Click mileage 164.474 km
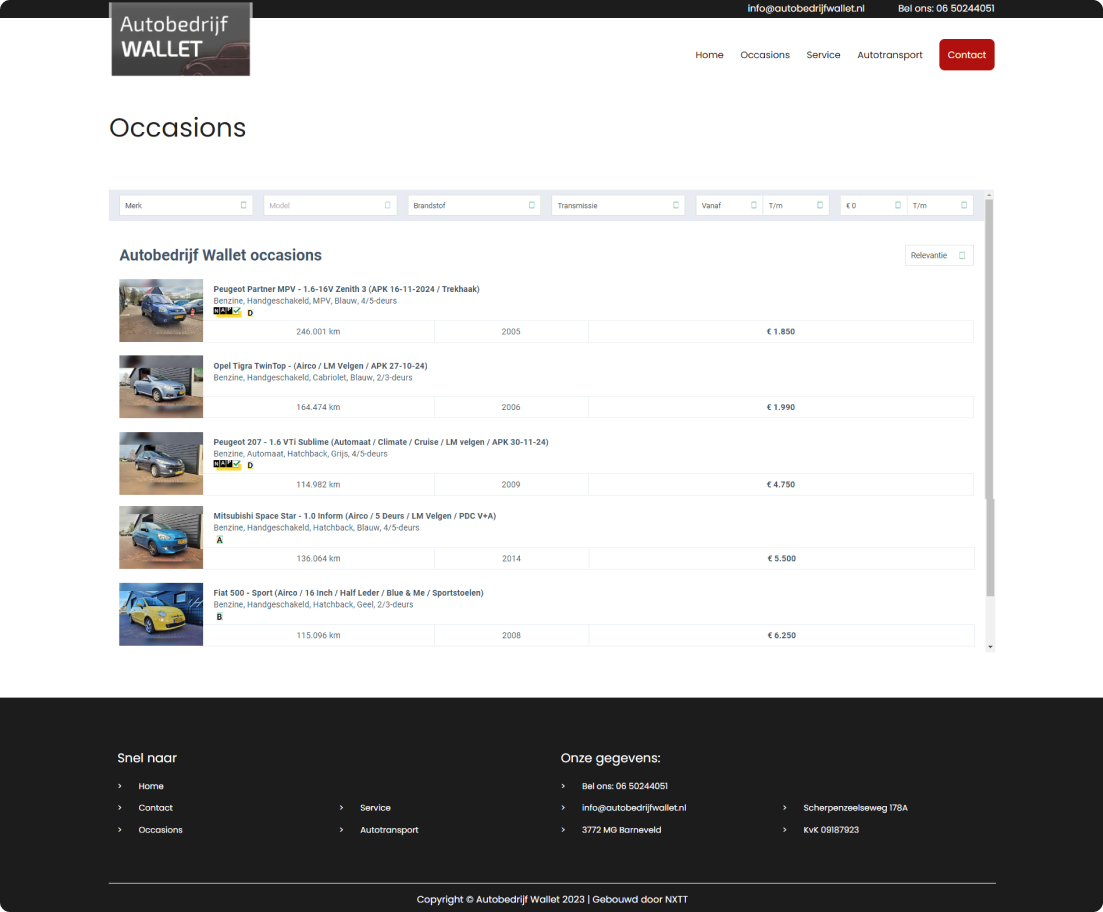Viewport: 1103px width, 912px height. coord(318,407)
